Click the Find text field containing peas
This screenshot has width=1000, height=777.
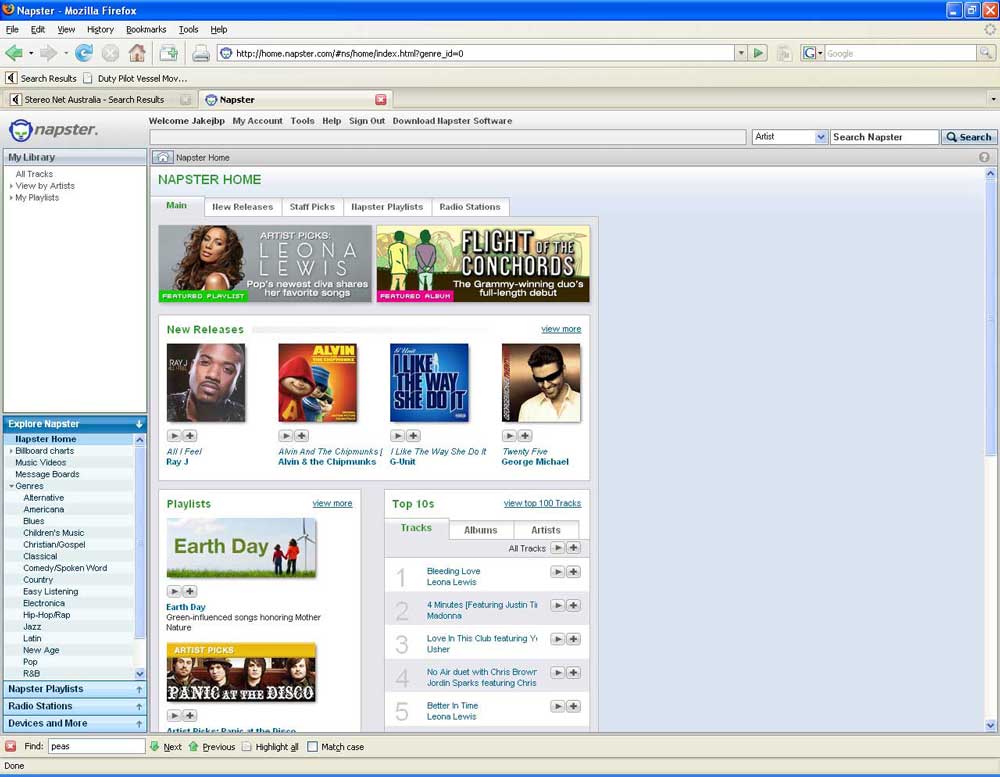click(97, 746)
